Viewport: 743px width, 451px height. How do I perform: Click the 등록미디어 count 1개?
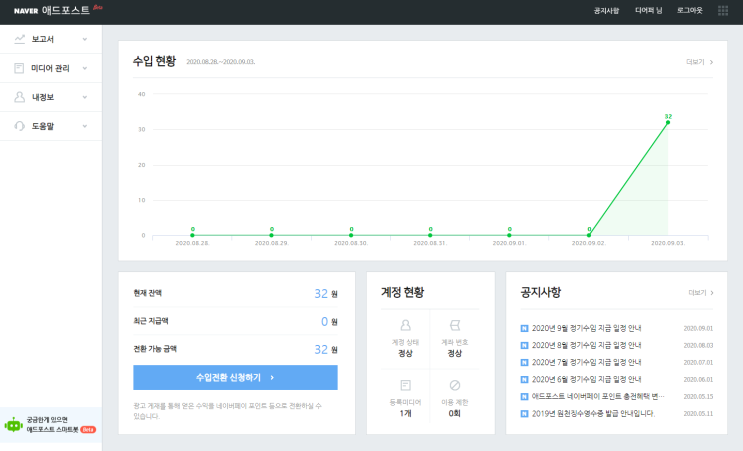405,414
